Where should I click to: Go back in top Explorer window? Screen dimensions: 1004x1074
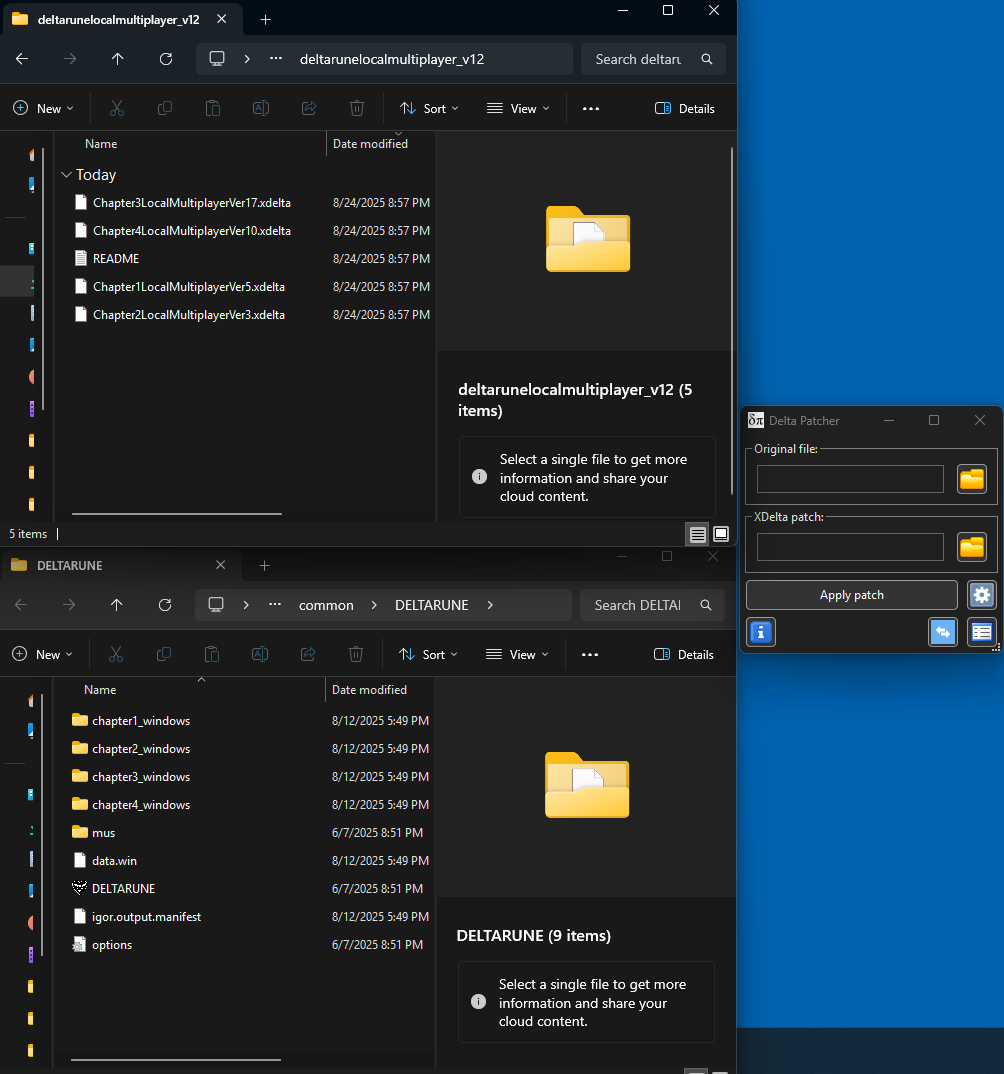22,59
